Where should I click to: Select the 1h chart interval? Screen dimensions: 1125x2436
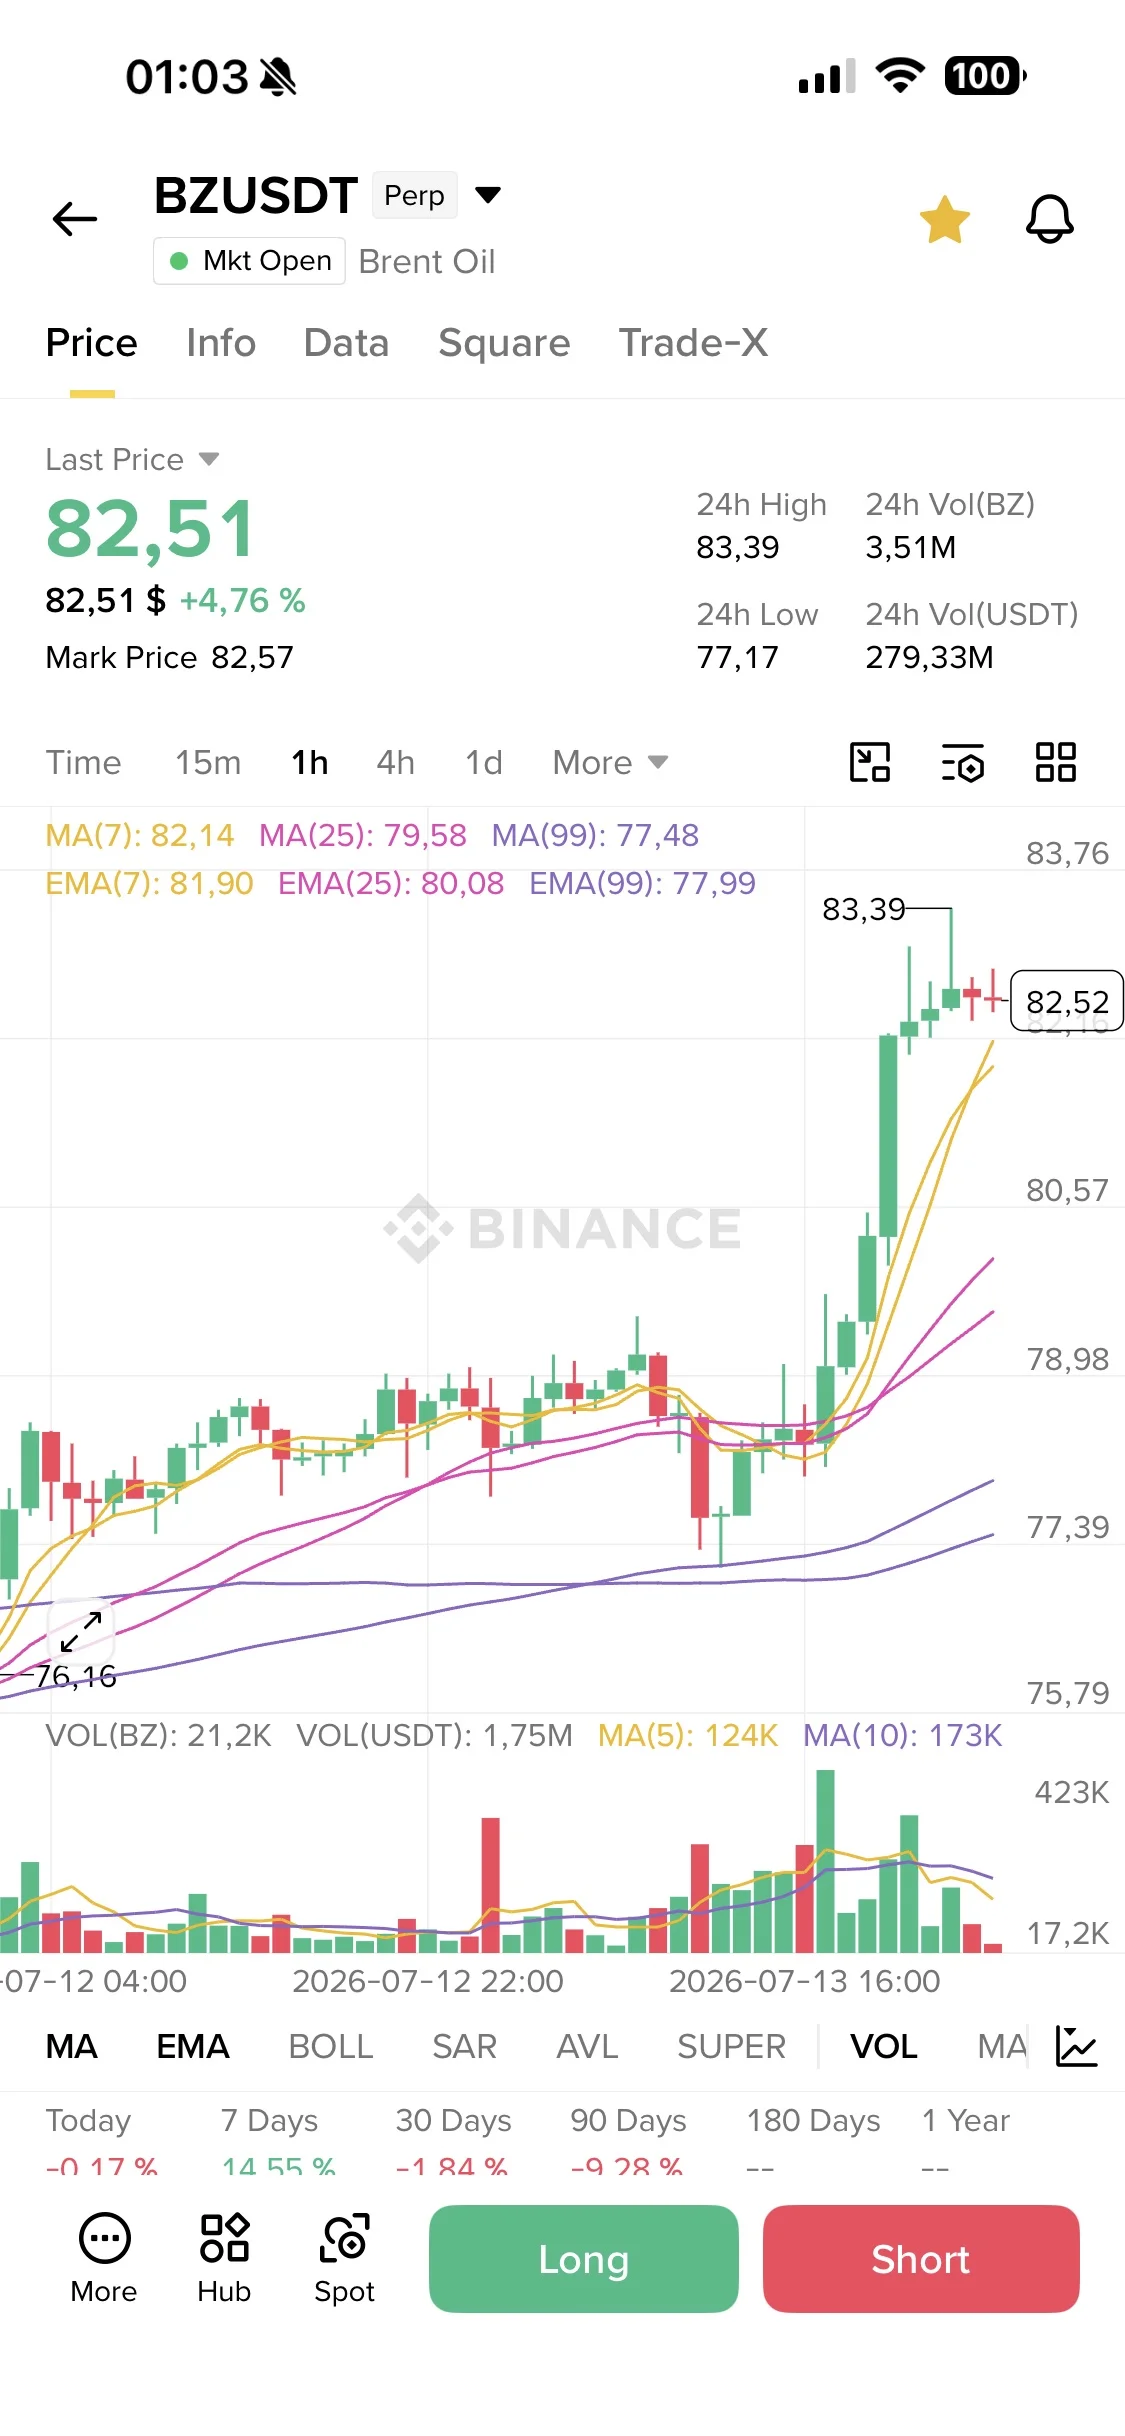tap(310, 763)
